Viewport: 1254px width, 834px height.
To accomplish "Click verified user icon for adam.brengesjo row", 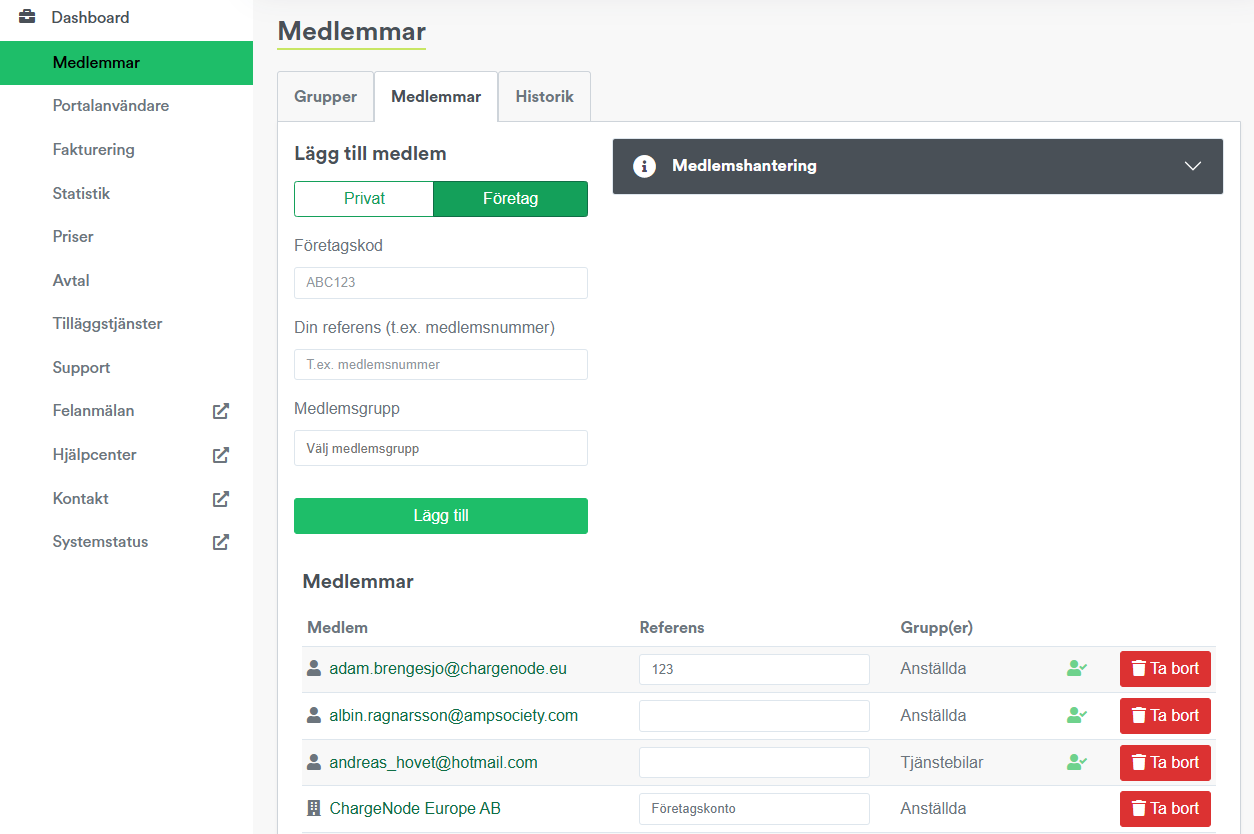I will [1077, 669].
